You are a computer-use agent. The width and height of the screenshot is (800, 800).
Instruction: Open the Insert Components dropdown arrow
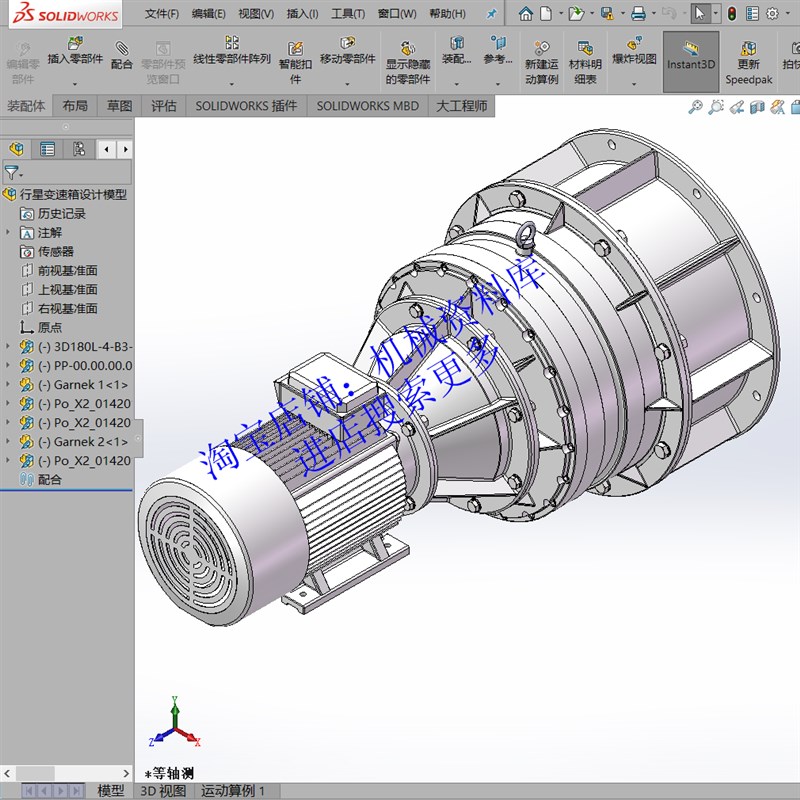point(75,84)
